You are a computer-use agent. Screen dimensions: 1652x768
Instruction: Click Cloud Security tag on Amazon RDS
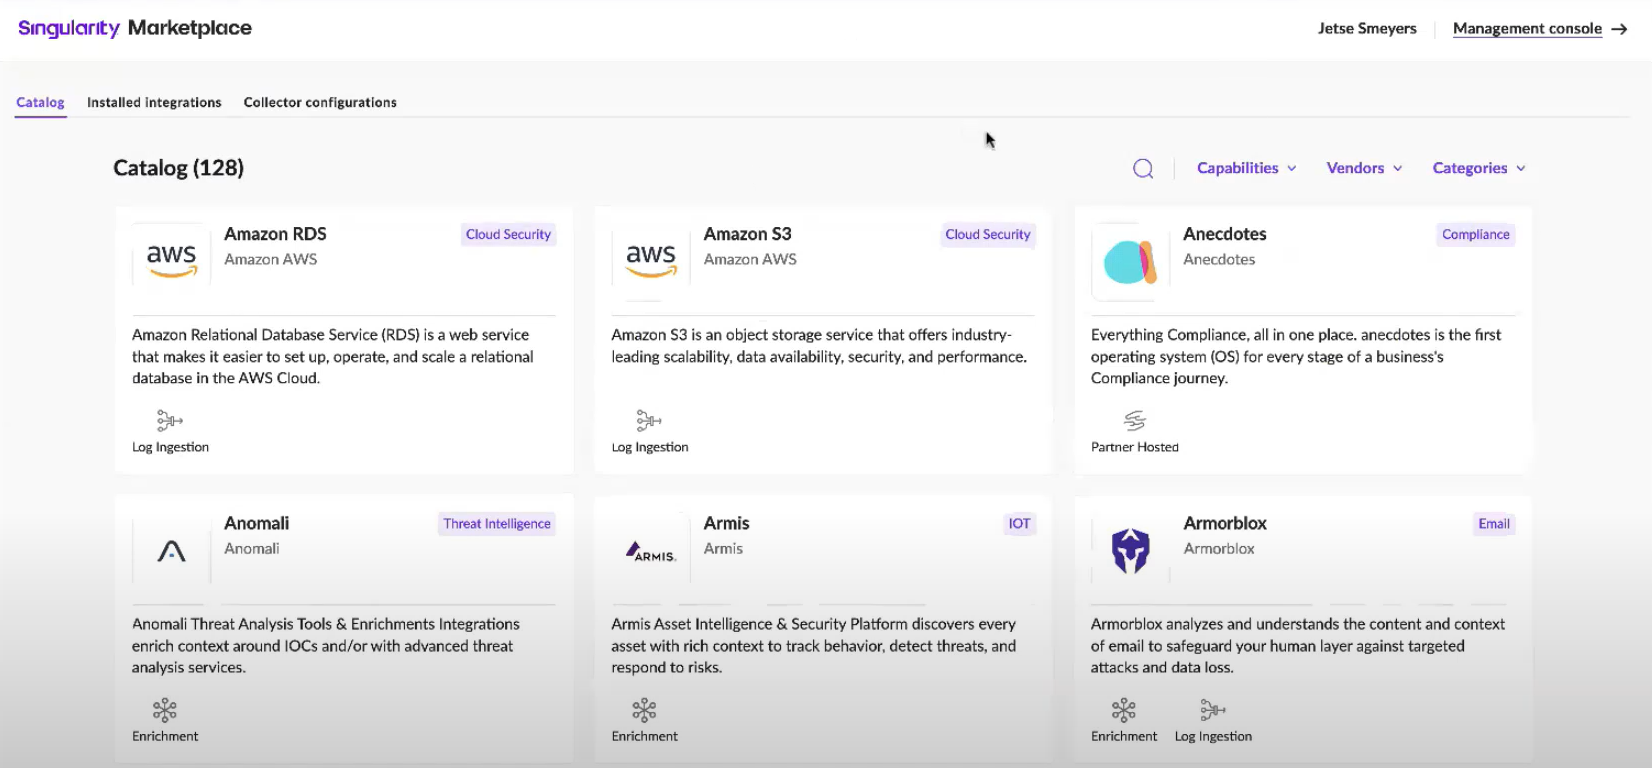508,235
